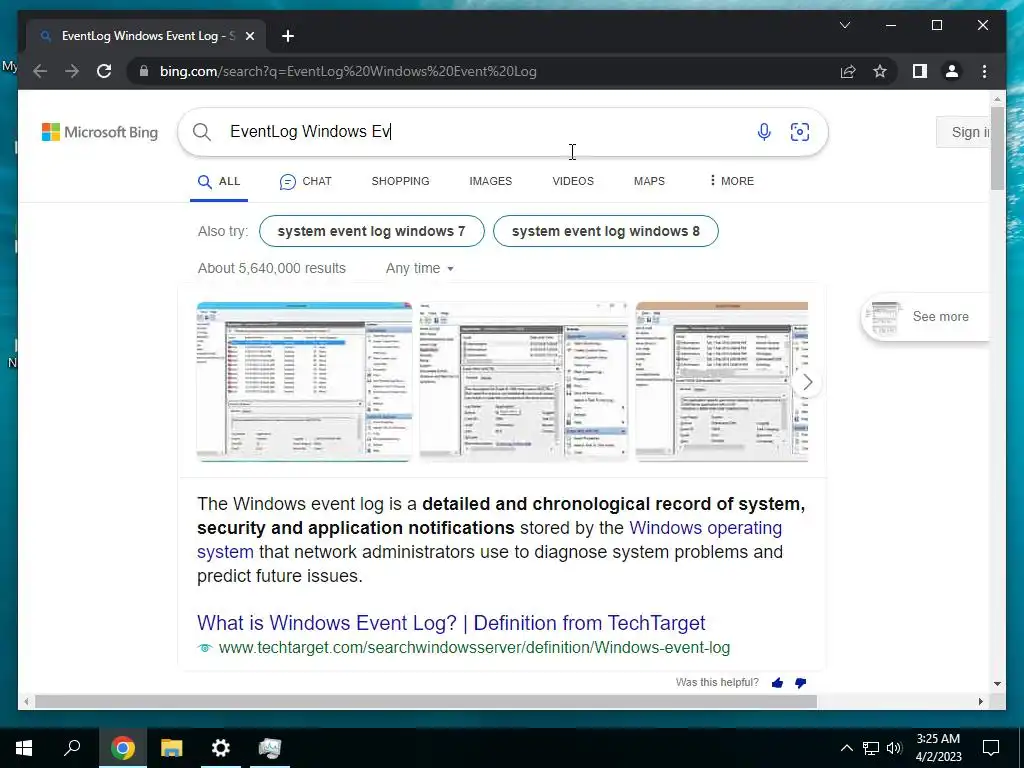Switch to the MAPS tab
The height and width of the screenshot is (768, 1024).
click(x=649, y=182)
